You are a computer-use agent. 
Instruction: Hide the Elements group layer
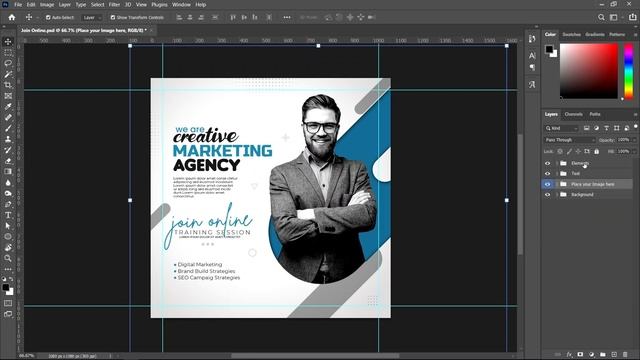click(x=547, y=163)
